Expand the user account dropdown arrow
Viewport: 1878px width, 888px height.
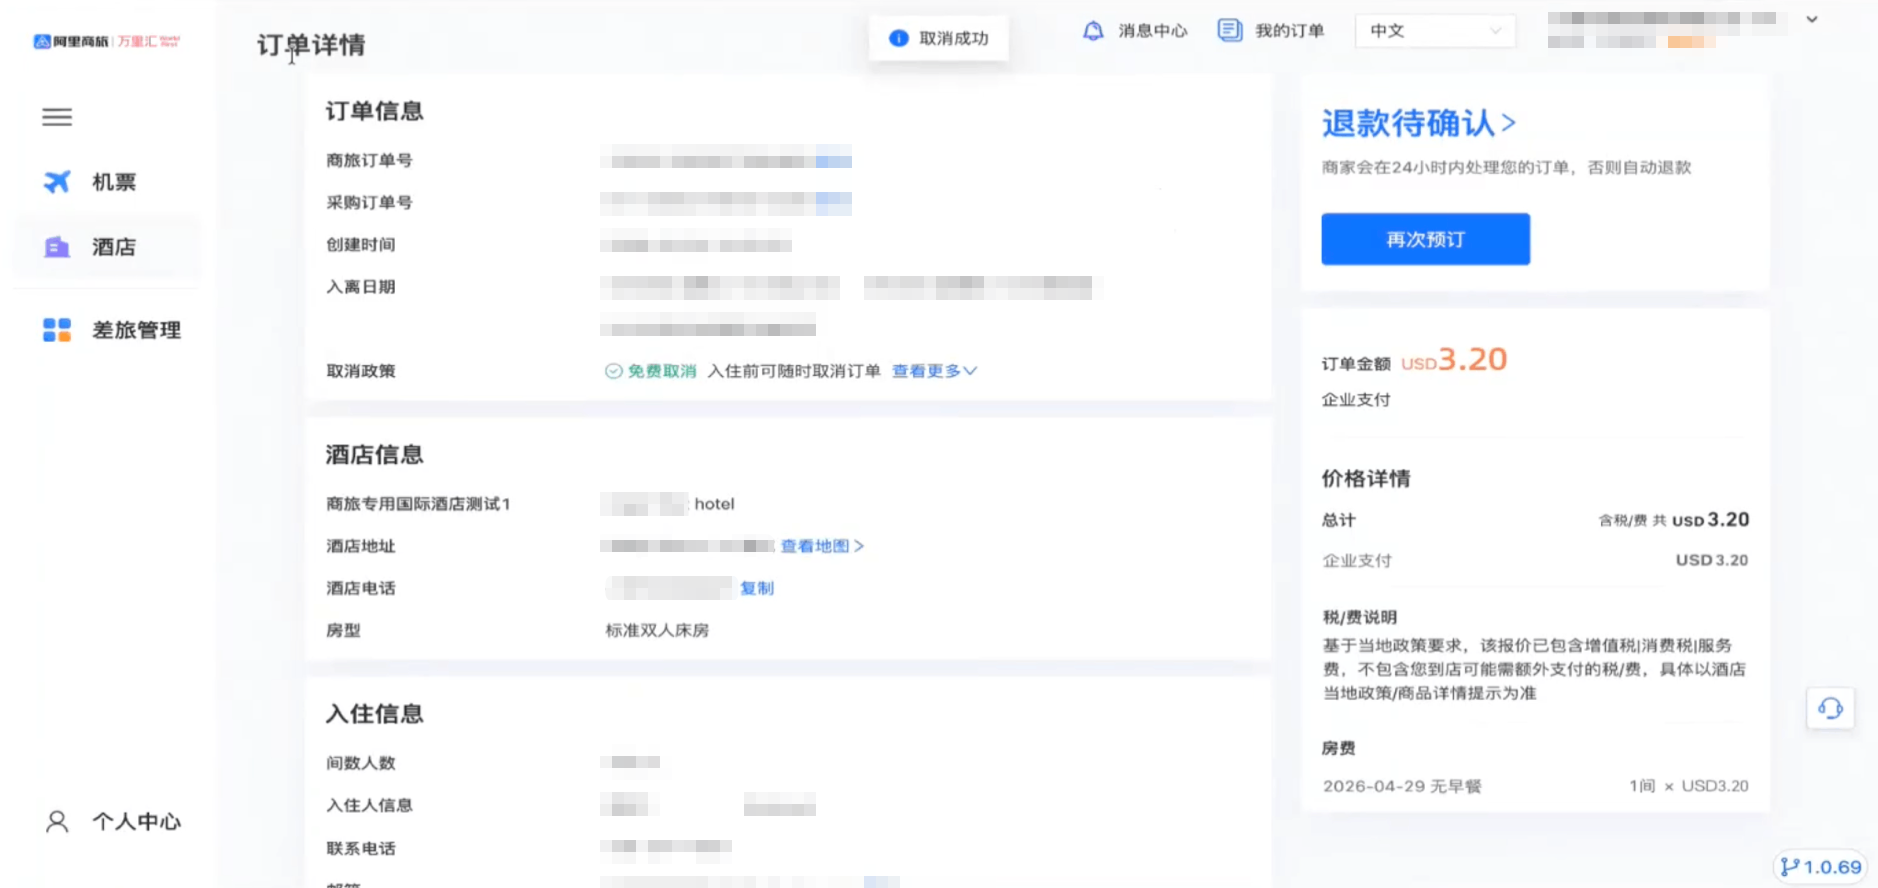[x=1811, y=20]
